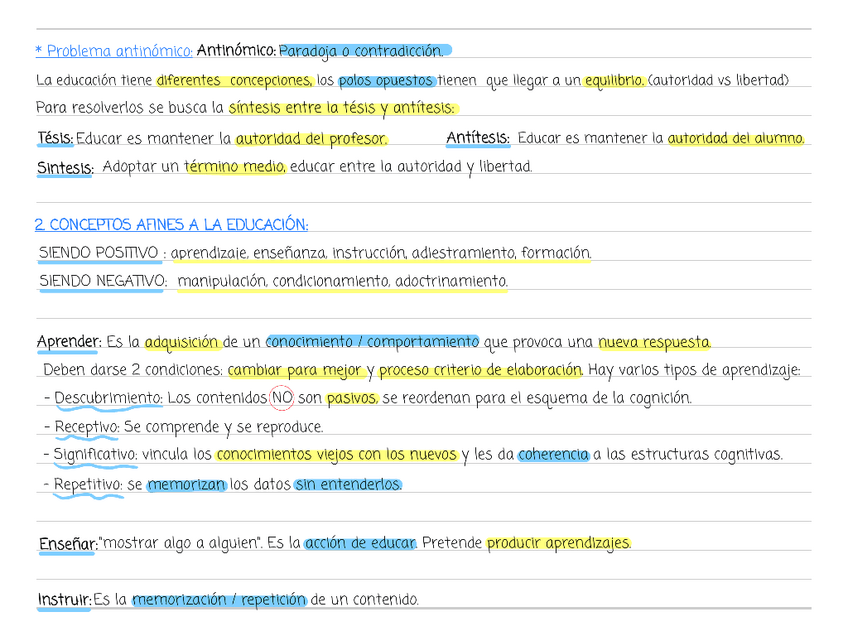Click the phrase "Se comprende y se reproduce."
The height and width of the screenshot is (636, 848).
(x=224, y=427)
